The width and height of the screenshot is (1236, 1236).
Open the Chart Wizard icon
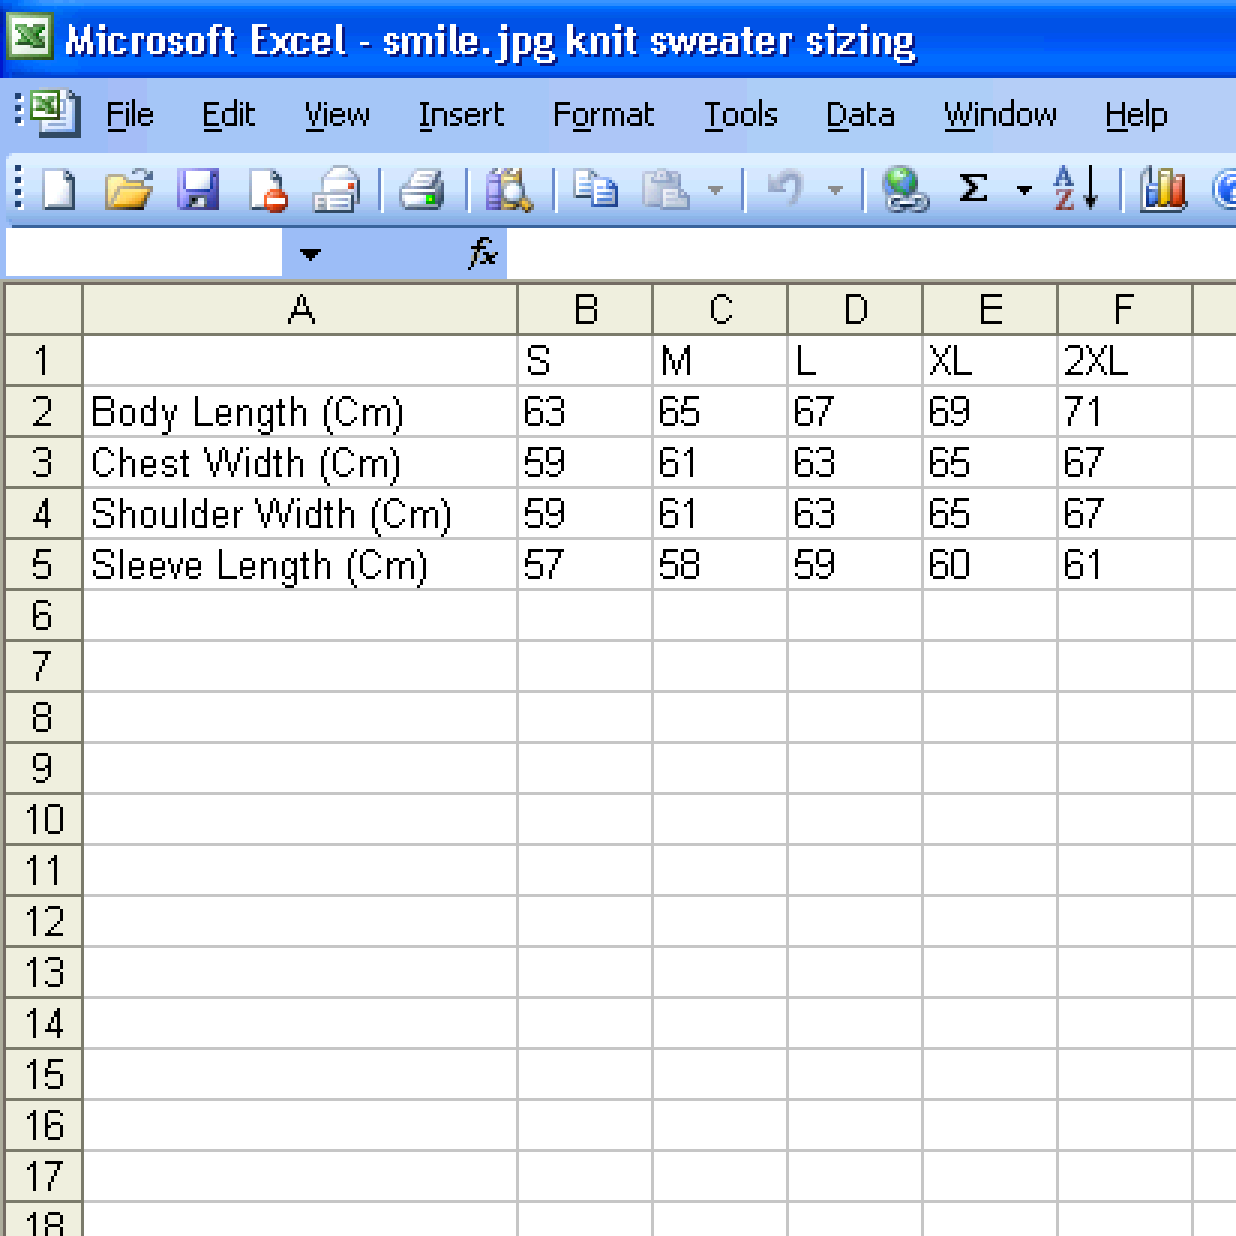click(x=1164, y=189)
